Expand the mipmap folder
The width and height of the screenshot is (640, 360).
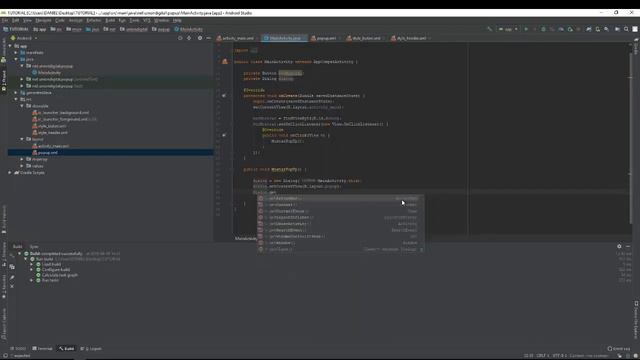point(22,159)
